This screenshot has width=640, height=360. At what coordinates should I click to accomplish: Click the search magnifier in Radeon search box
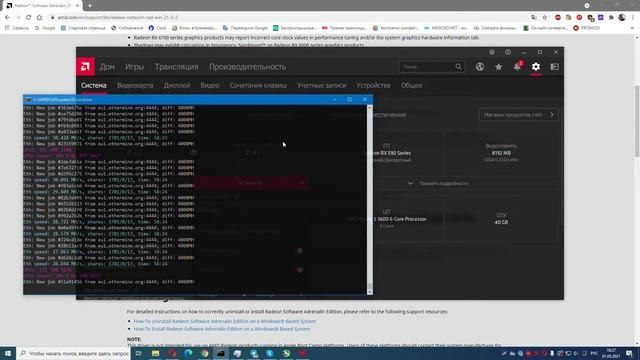coord(458,67)
